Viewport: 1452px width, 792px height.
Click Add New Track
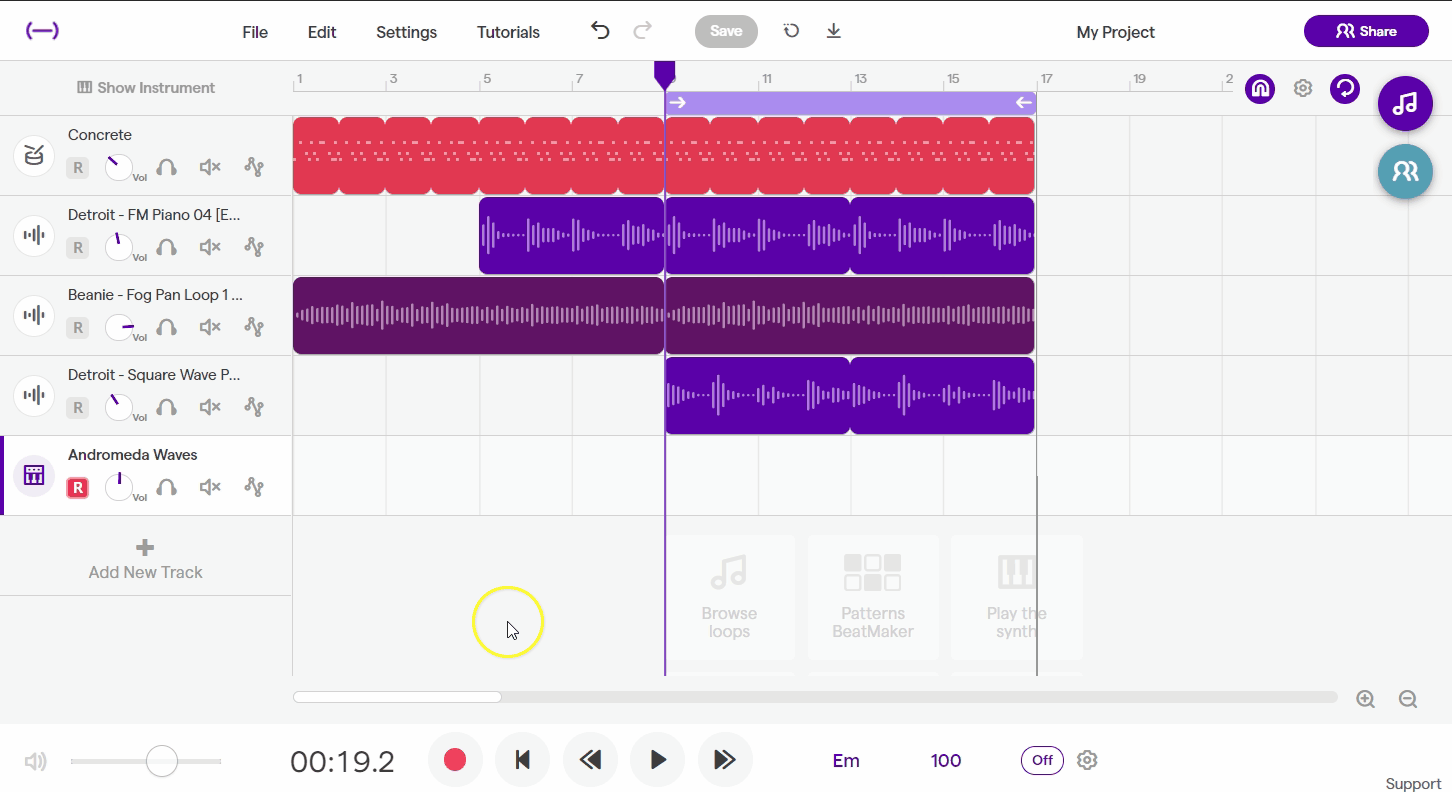tap(145, 556)
